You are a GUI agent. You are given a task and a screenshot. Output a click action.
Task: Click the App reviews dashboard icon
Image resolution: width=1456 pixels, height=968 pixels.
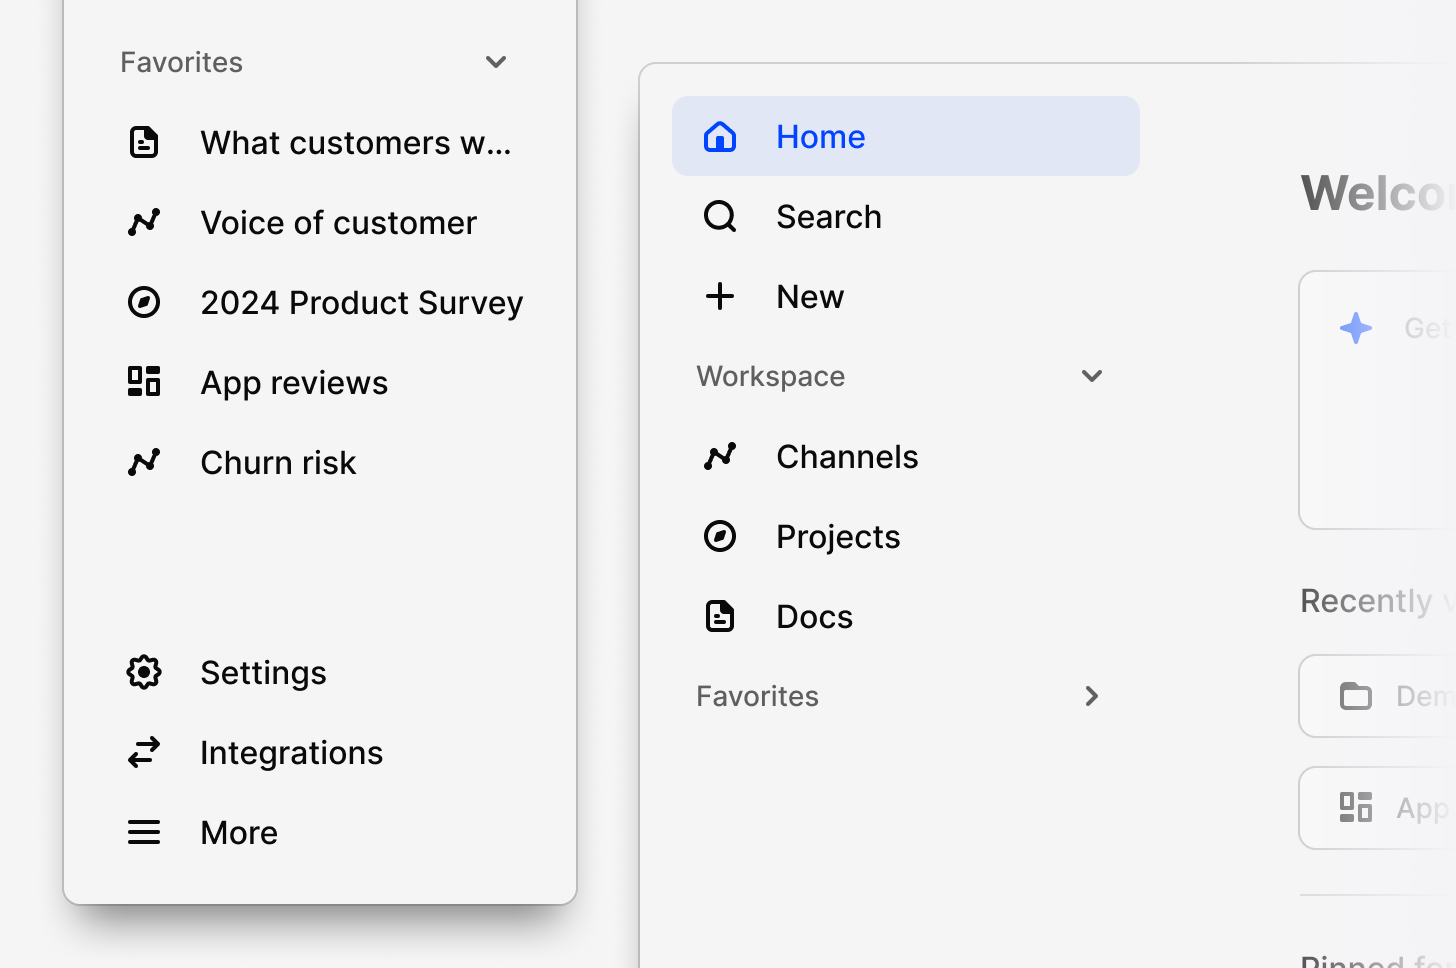(144, 382)
